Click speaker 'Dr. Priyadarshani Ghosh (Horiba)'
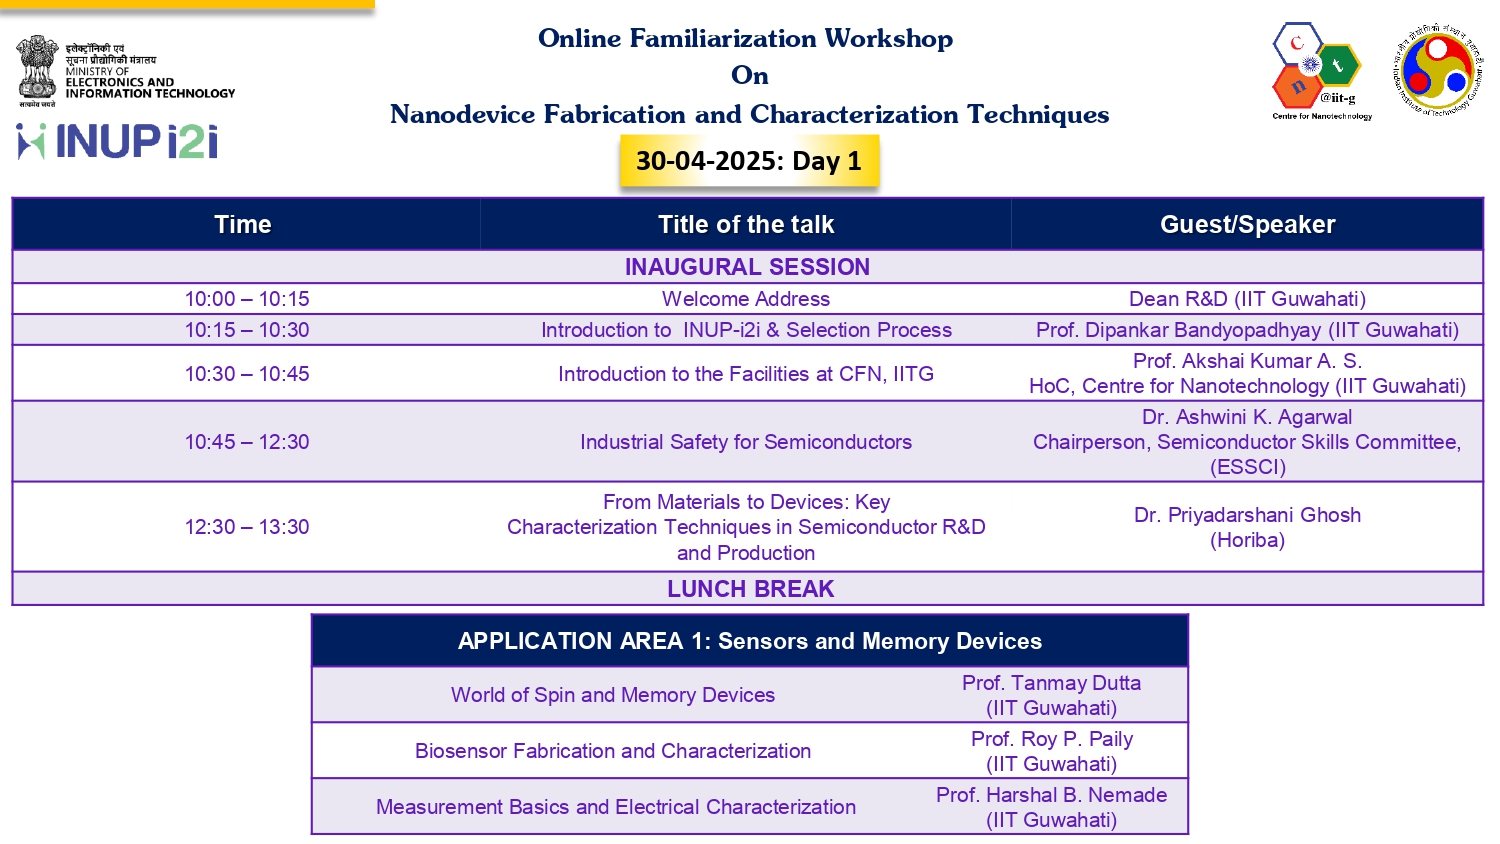The image size is (1500, 844). 1247,527
